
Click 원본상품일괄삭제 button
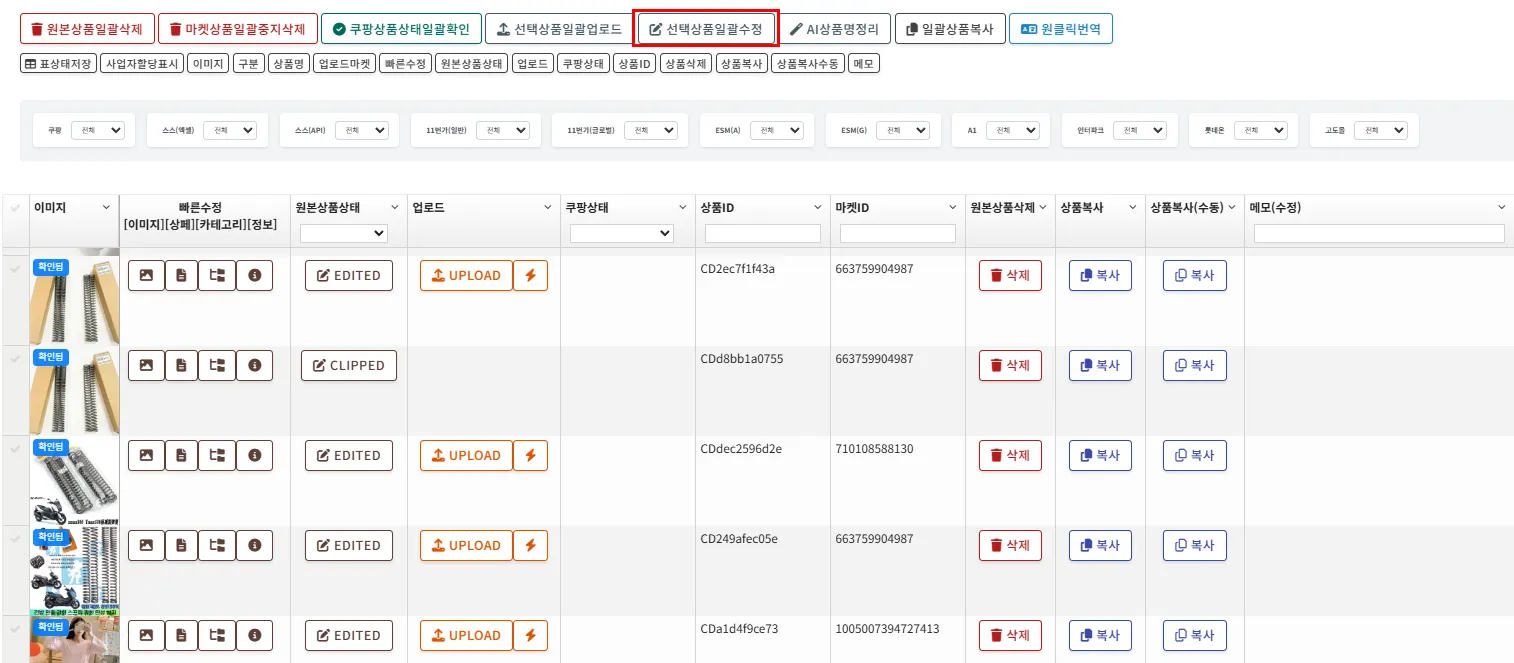(x=86, y=29)
